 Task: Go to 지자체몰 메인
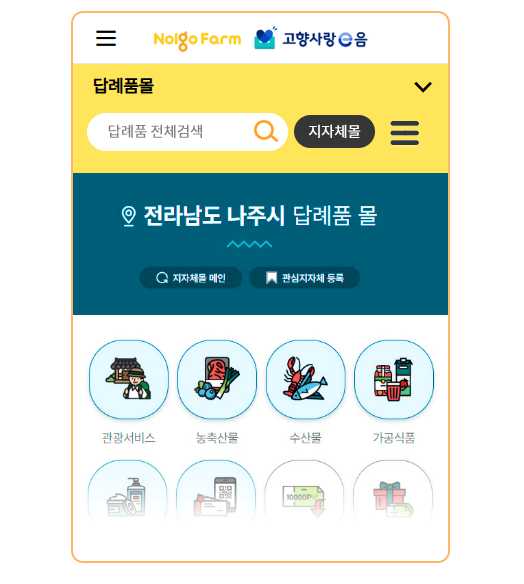pos(190,278)
